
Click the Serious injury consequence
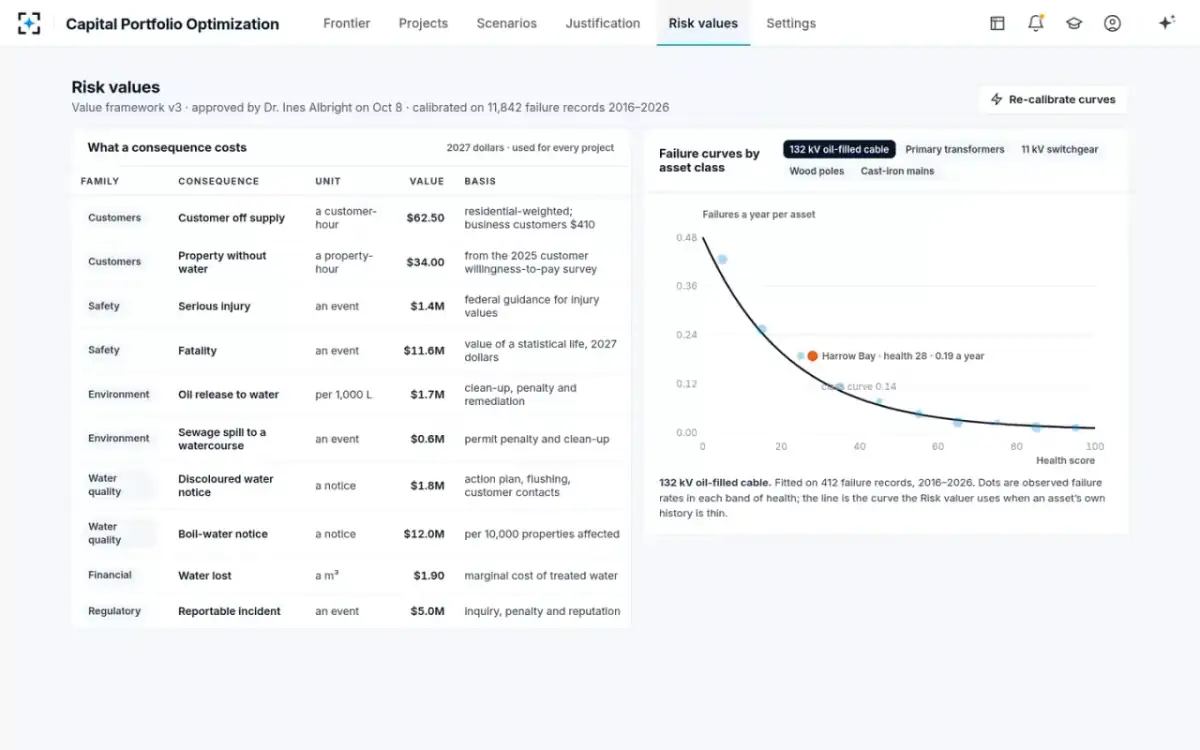pyautogui.click(x=214, y=306)
